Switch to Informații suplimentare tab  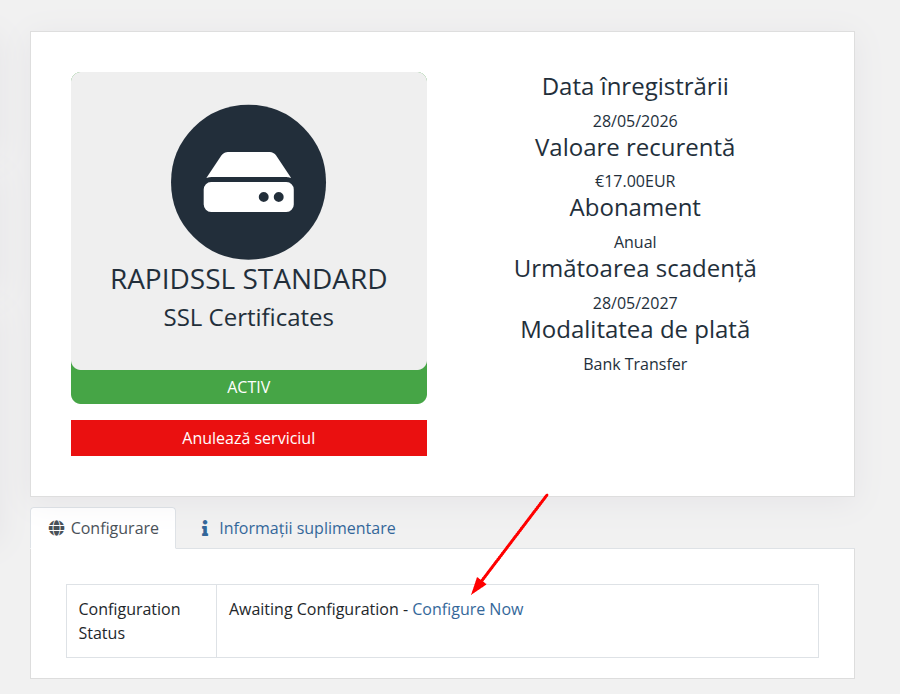(298, 528)
